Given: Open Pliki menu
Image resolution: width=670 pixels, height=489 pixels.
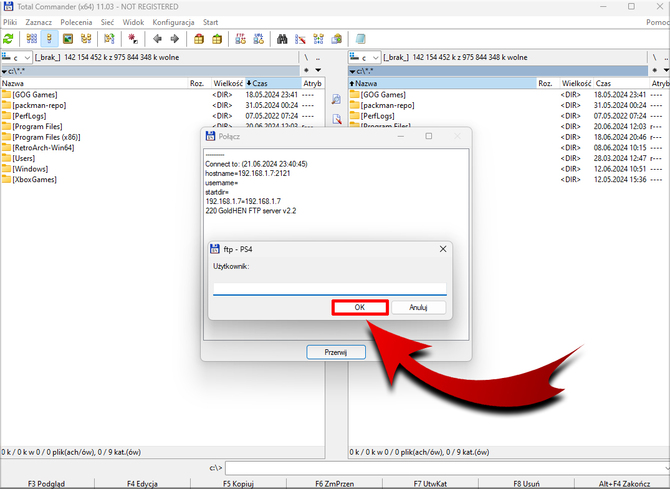Looking at the screenshot, I should pyautogui.click(x=10, y=22).
